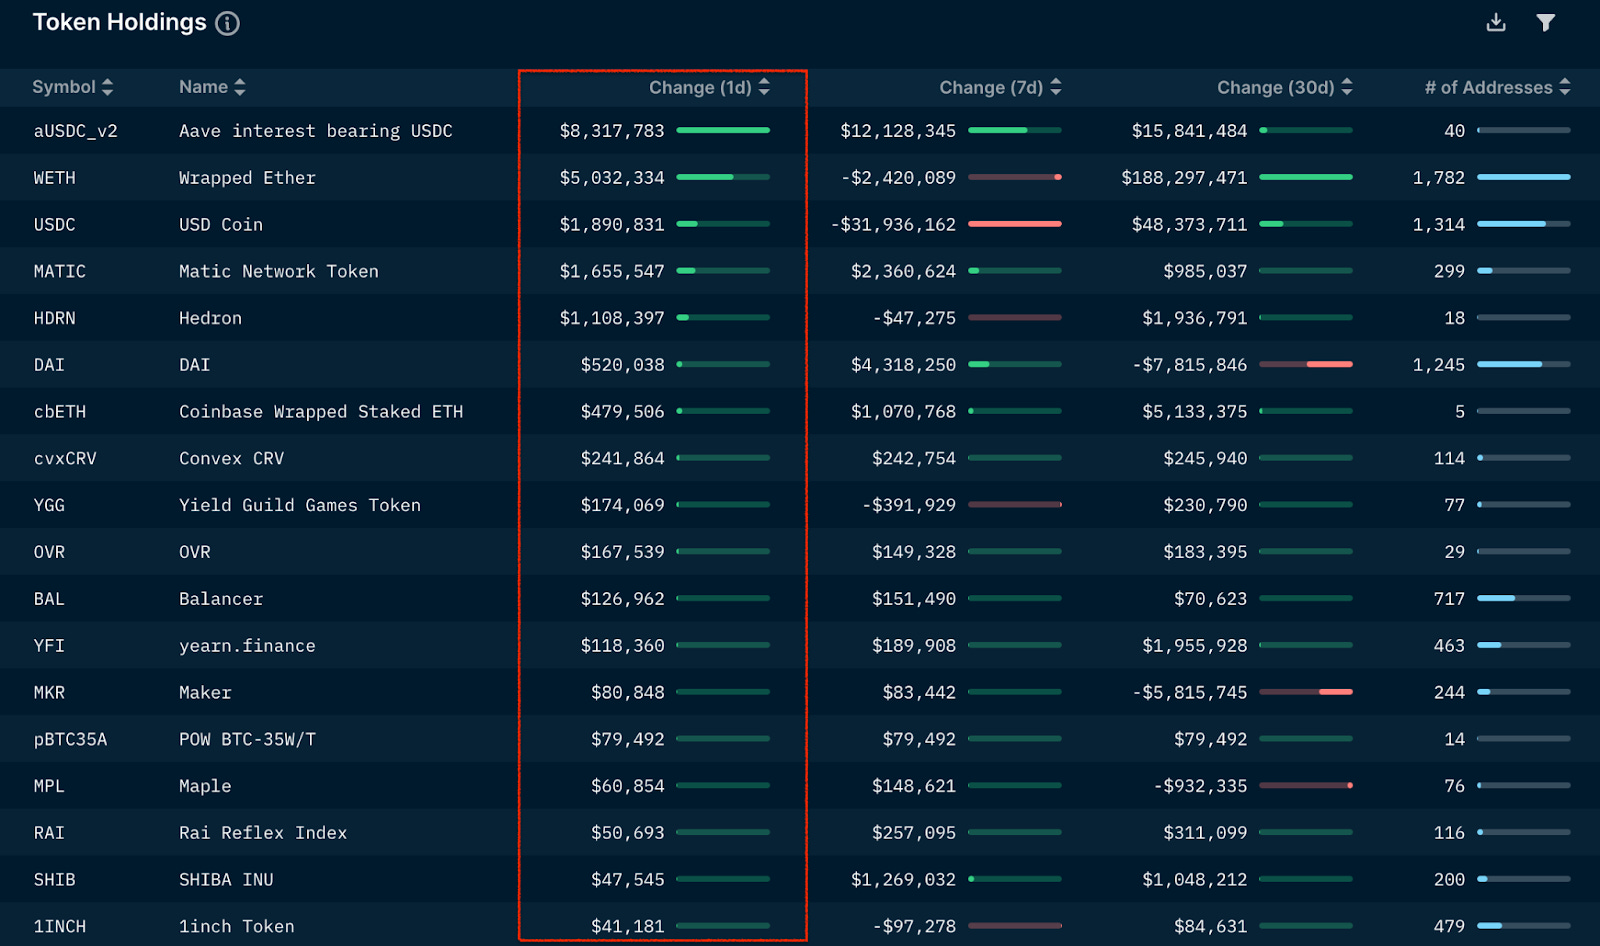This screenshot has width=1600, height=946.
Task: Click USDC 7d change red bar
Action: [x=1015, y=224]
